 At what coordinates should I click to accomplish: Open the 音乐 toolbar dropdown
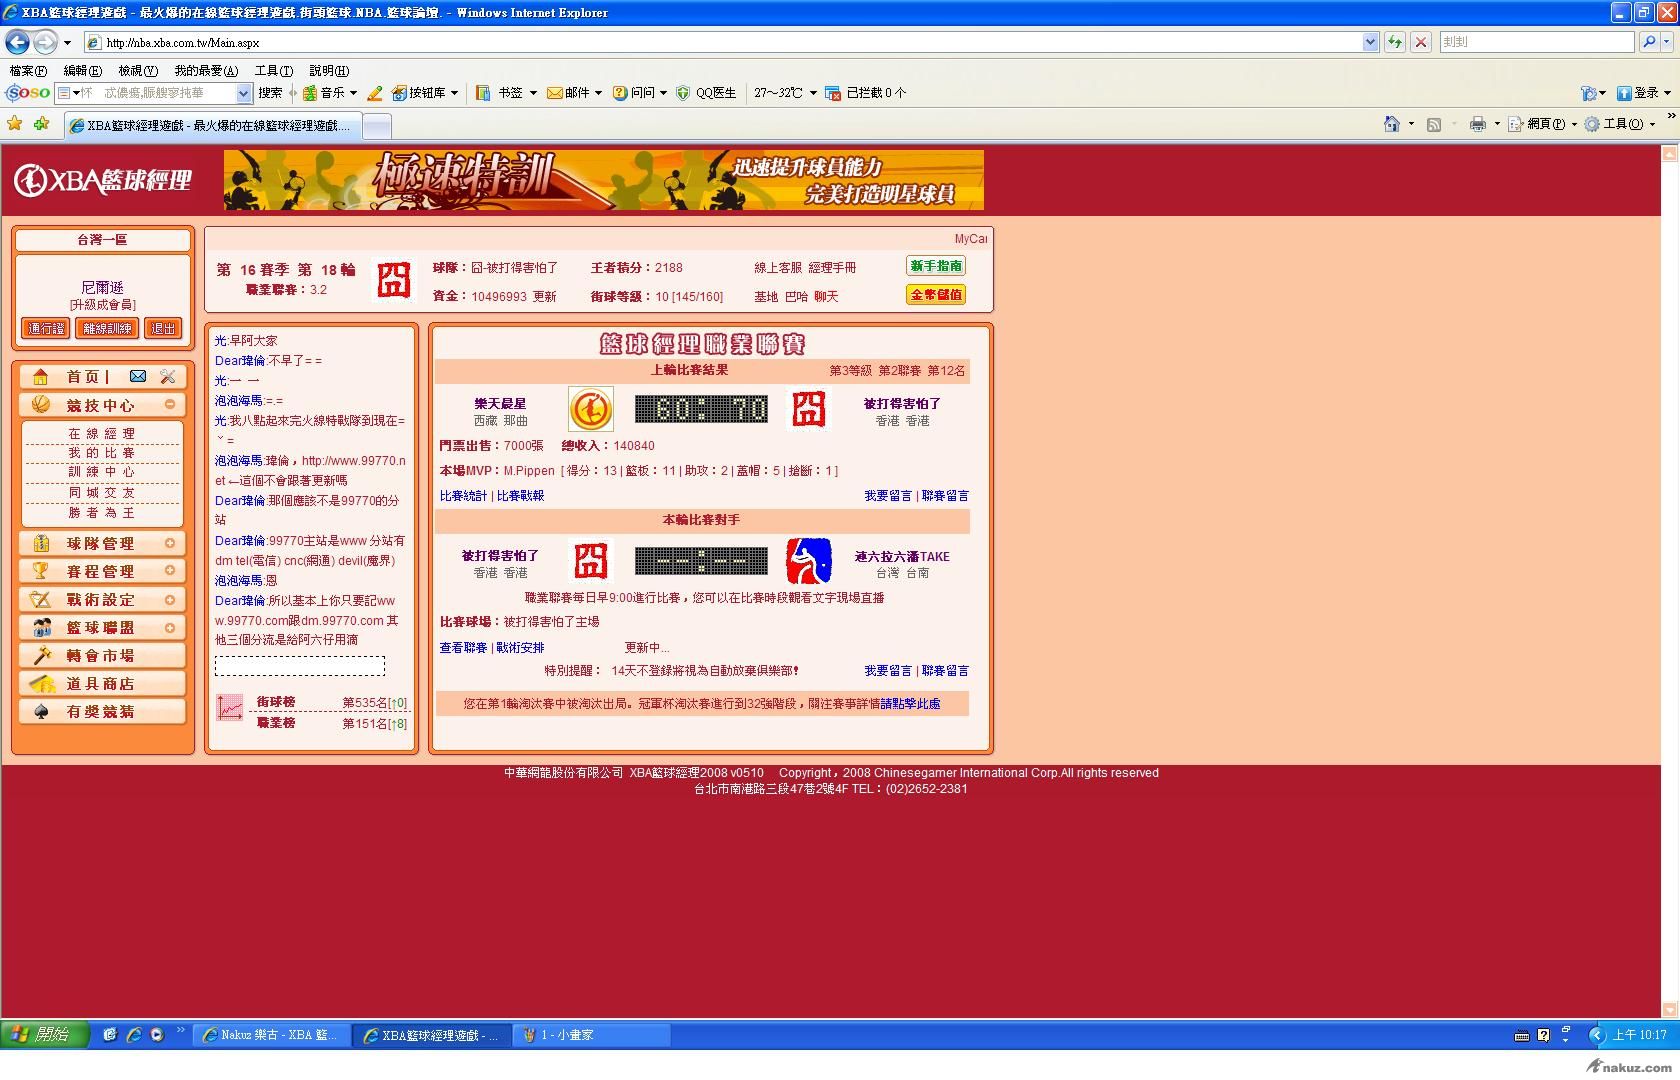click(x=353, y=93)
